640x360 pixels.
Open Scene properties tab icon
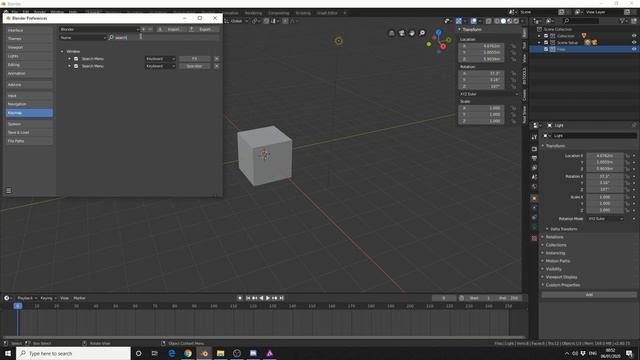[534, 177]
